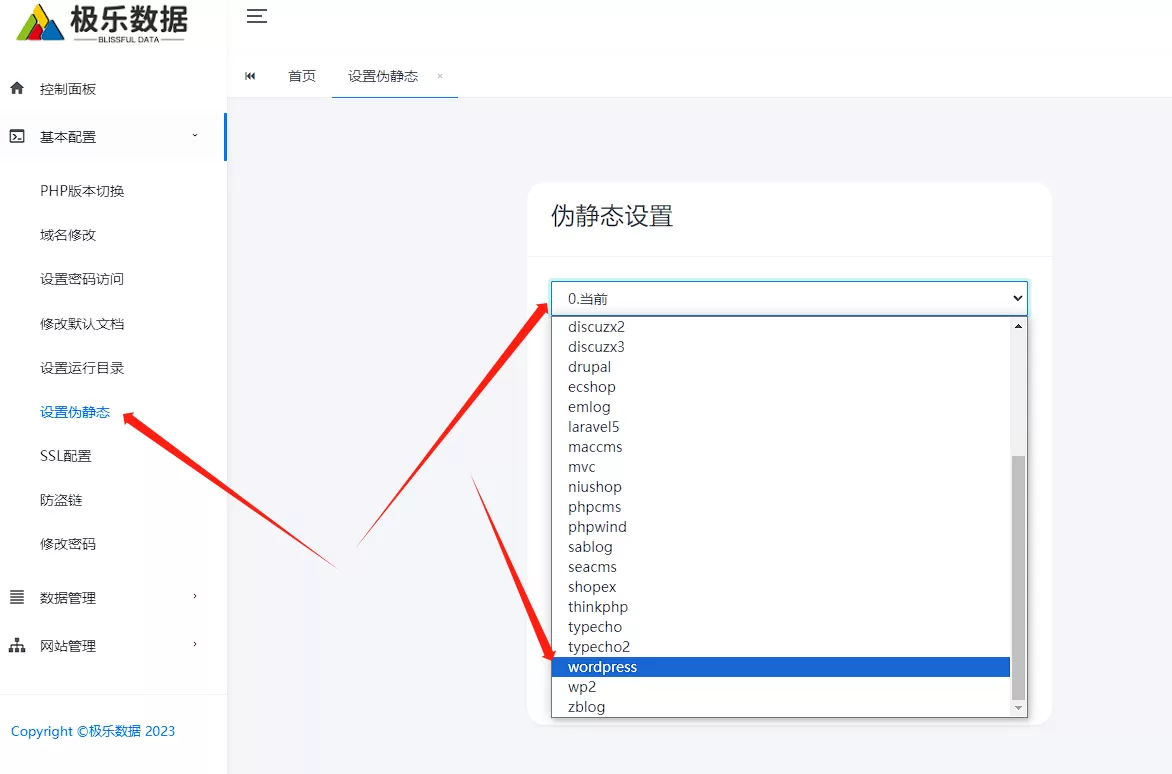Pick phpwind option

click(781, 527)
